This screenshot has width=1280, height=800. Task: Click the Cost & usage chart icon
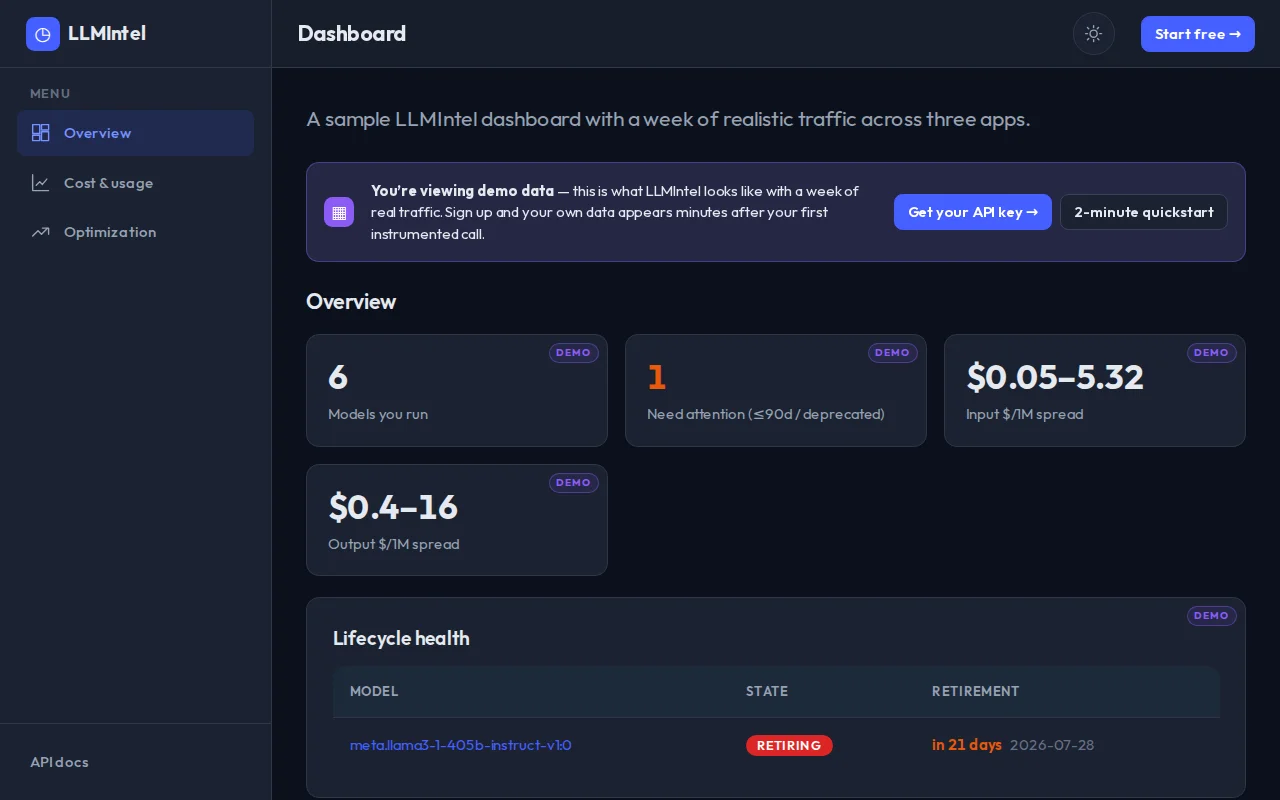pyautogui.click(x=41, y=183)
